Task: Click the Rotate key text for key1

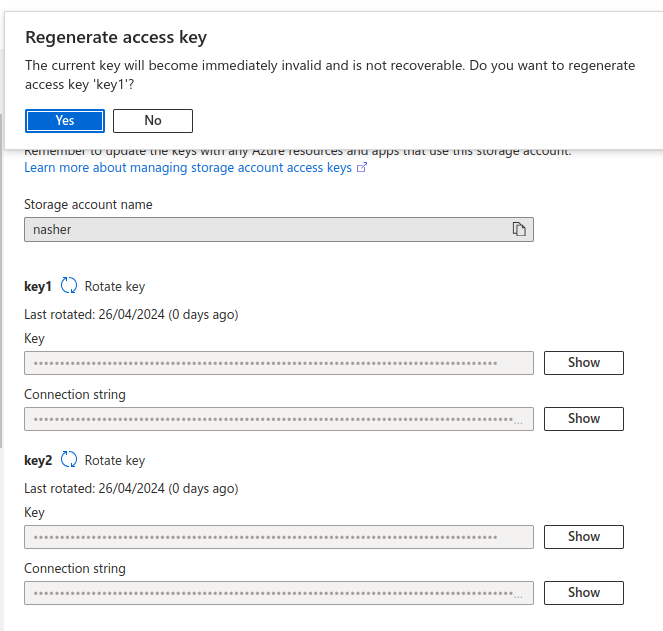Action: [x=115, y=286]
